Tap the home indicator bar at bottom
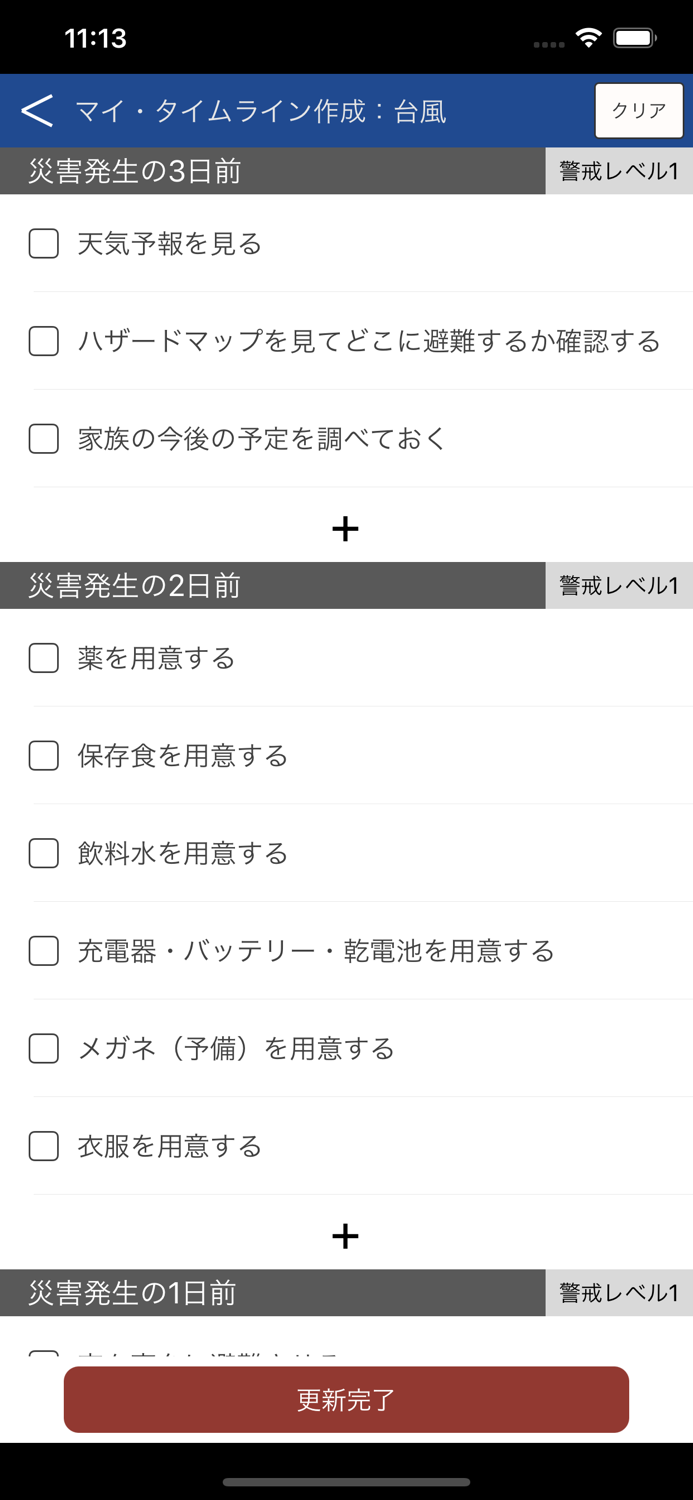 346,1479
